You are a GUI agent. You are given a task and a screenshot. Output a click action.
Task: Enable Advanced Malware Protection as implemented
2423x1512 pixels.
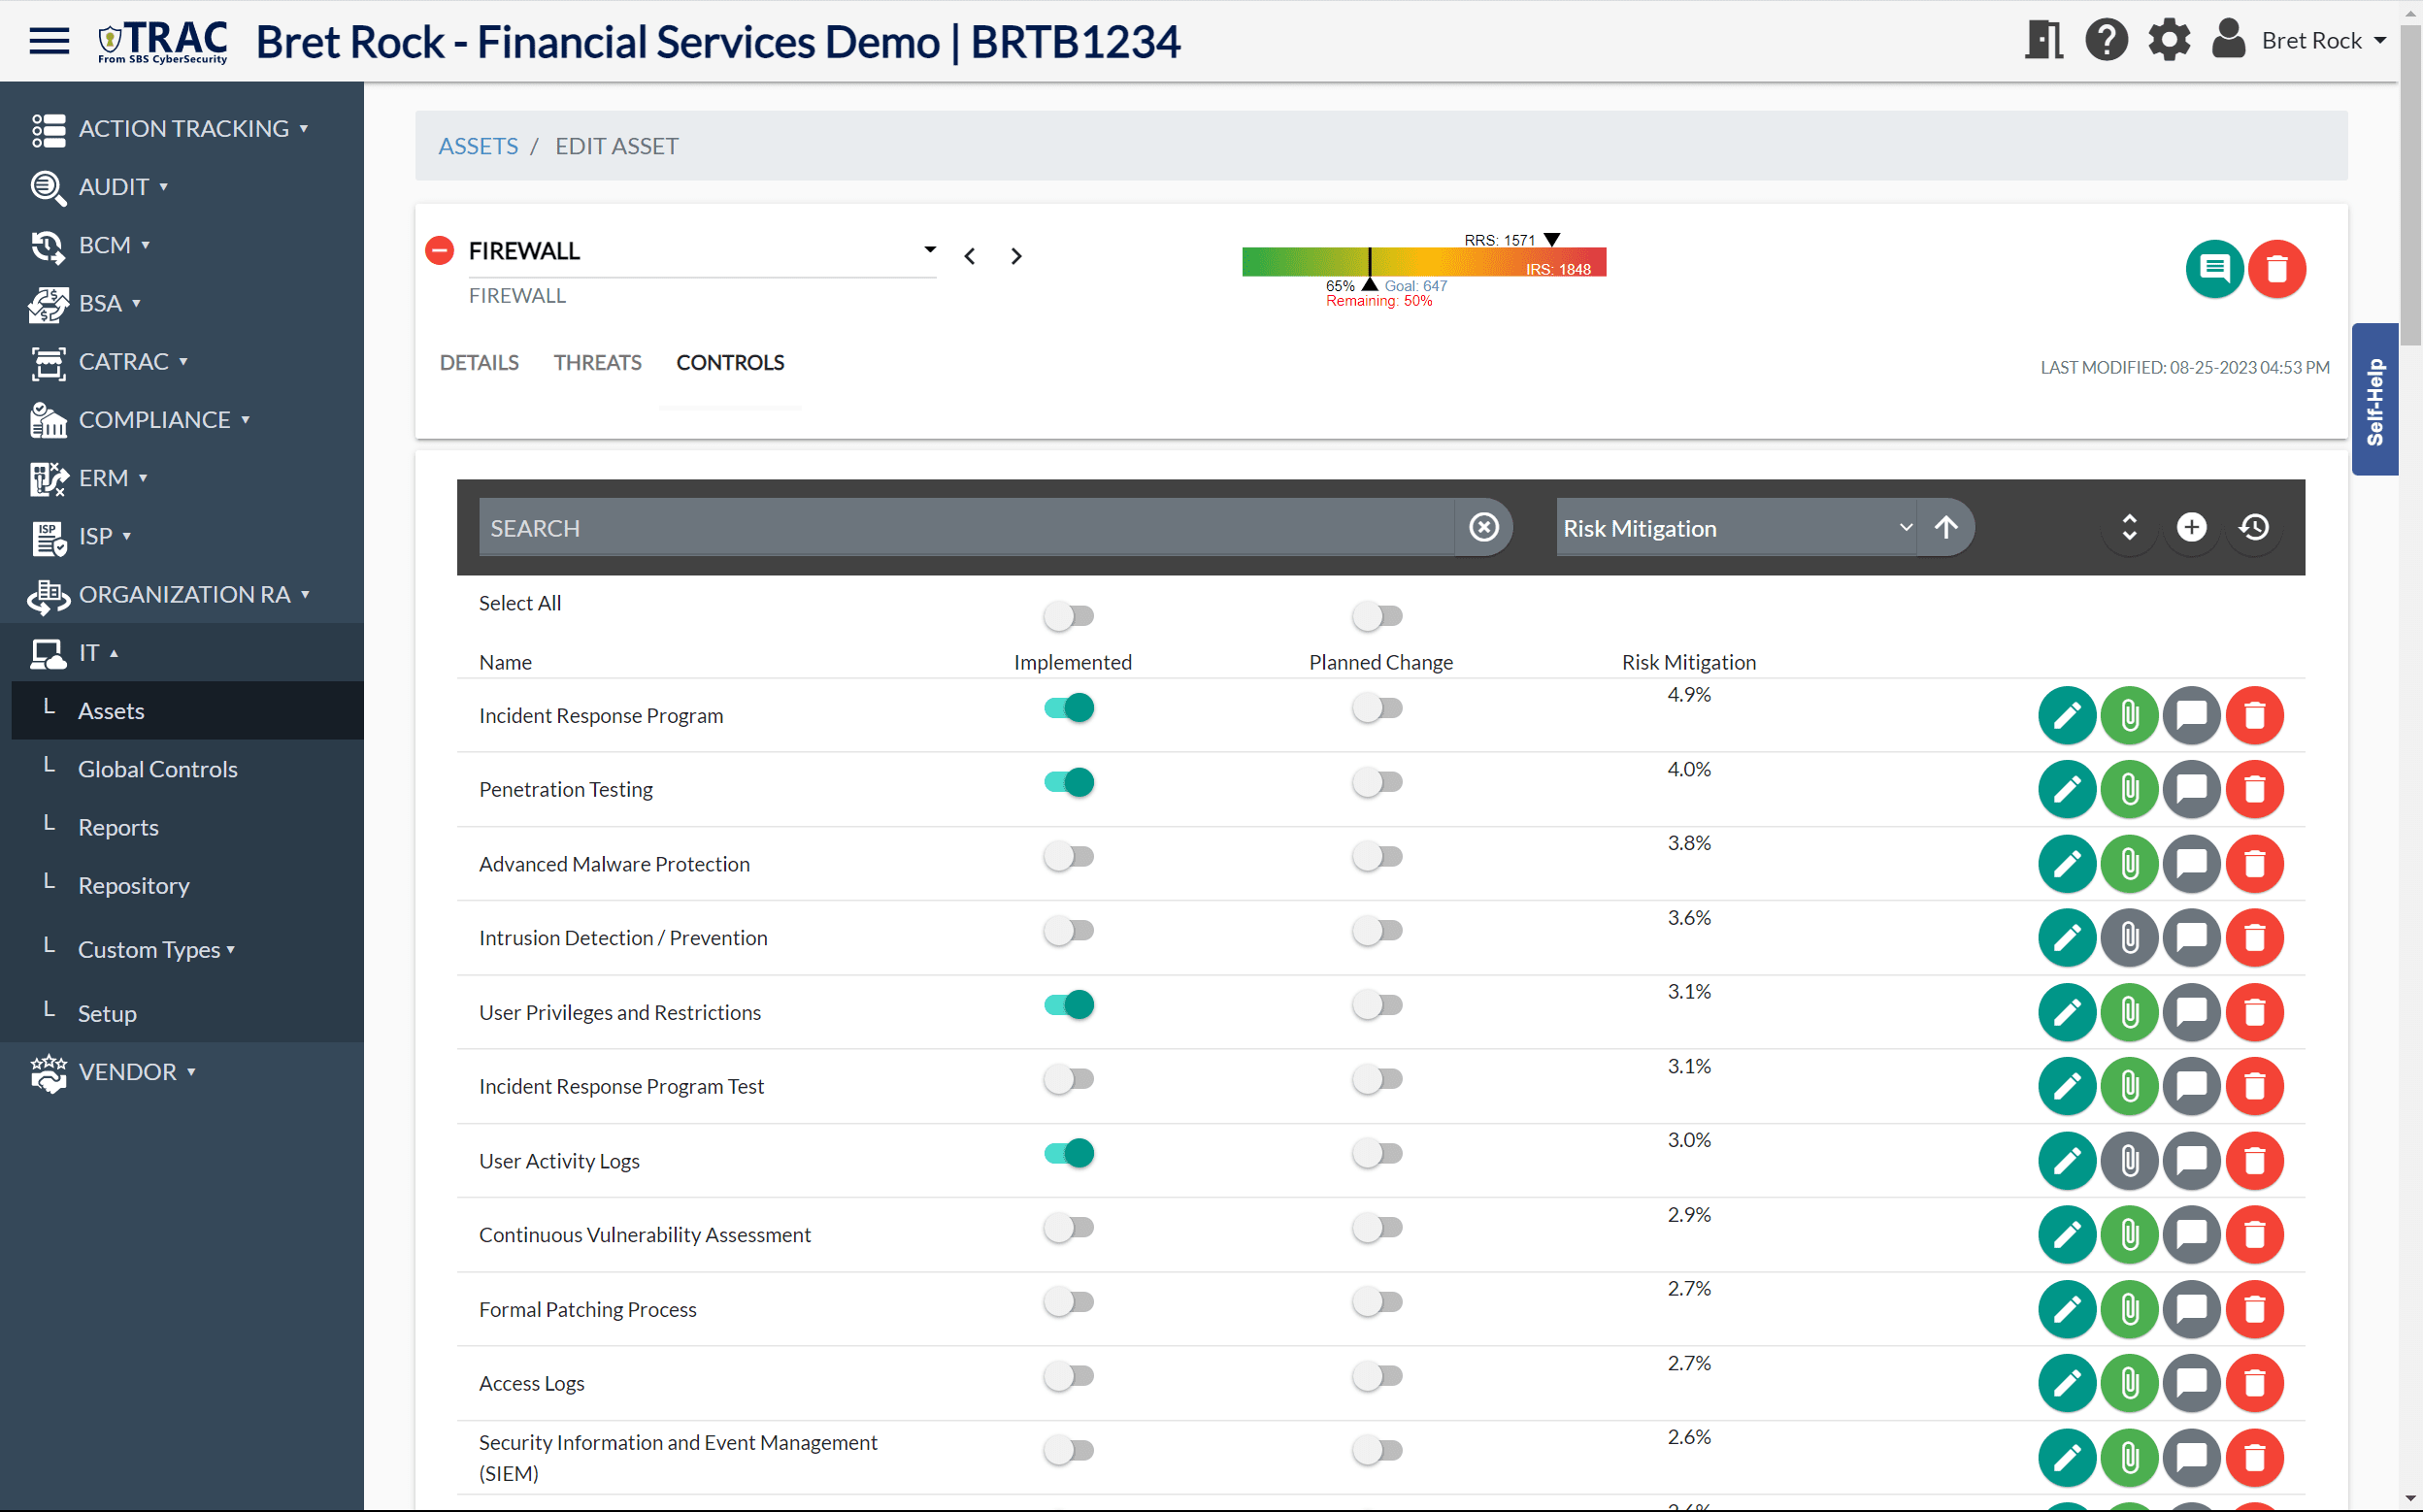tap(1068, 856)
